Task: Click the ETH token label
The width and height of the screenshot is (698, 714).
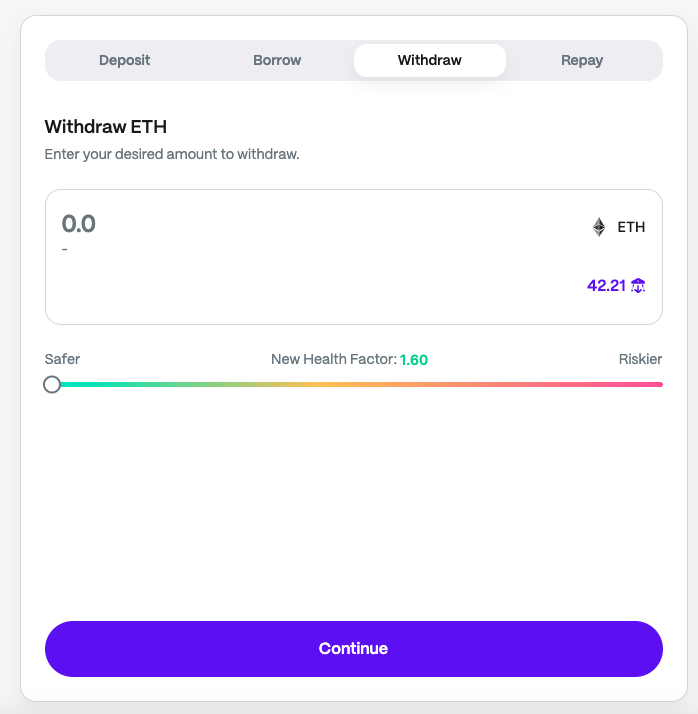Action: pos(631,227)
